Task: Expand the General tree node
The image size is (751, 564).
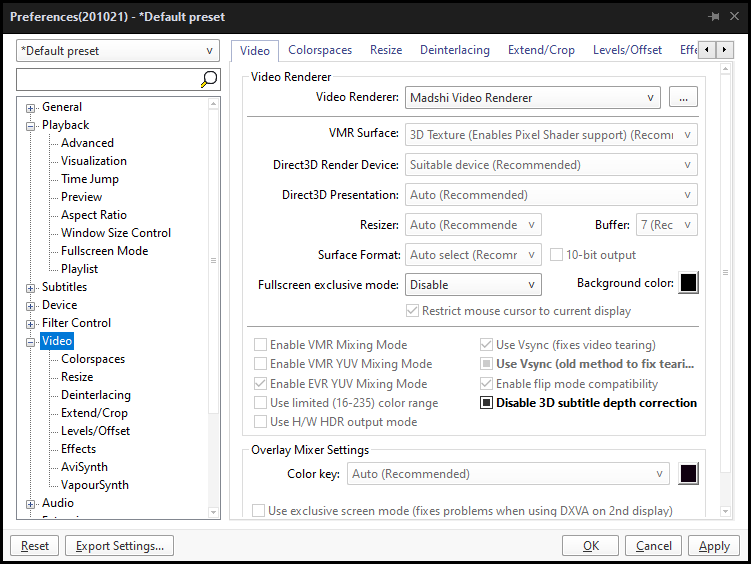Action: pyautogui.click(x=30, y=108)
